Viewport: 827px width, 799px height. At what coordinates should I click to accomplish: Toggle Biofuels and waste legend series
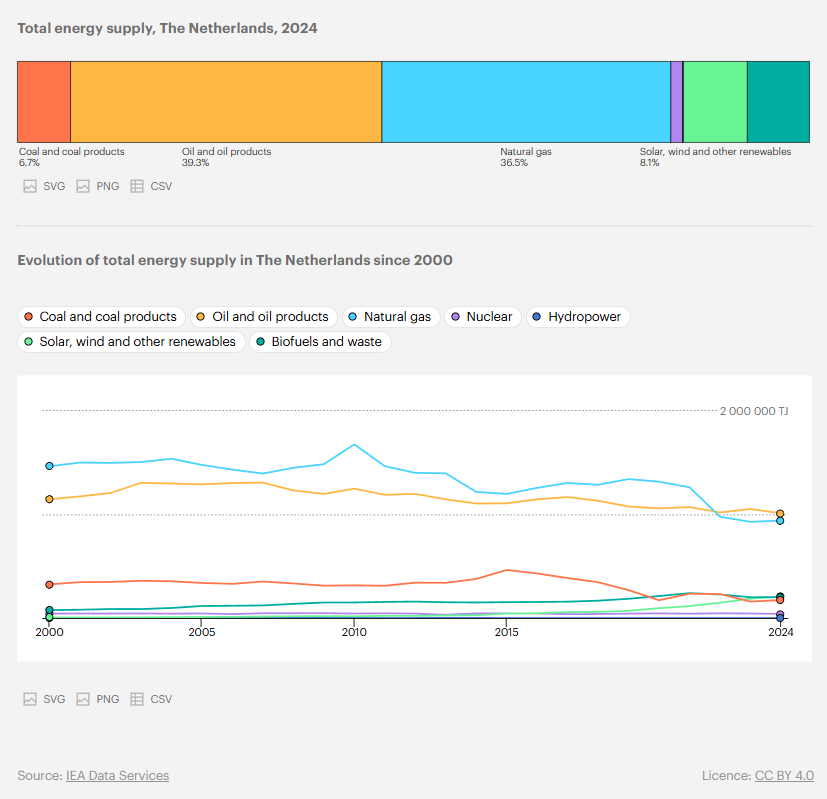point(320,342)
